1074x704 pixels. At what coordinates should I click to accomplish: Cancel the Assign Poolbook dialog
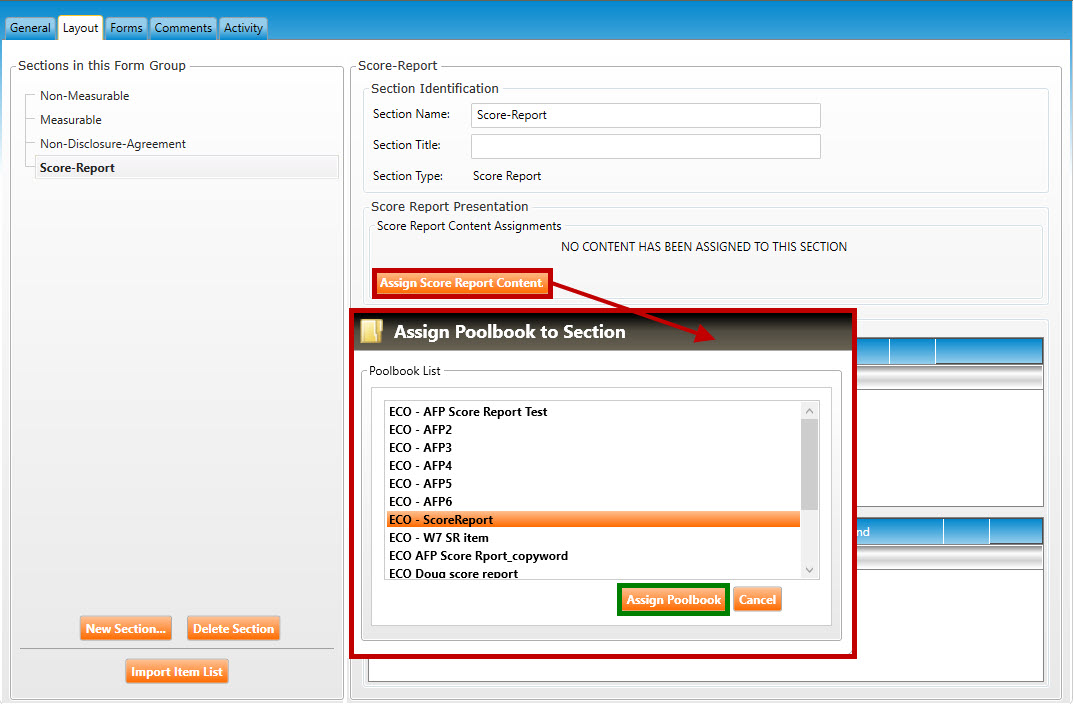[x=757, y=600]
